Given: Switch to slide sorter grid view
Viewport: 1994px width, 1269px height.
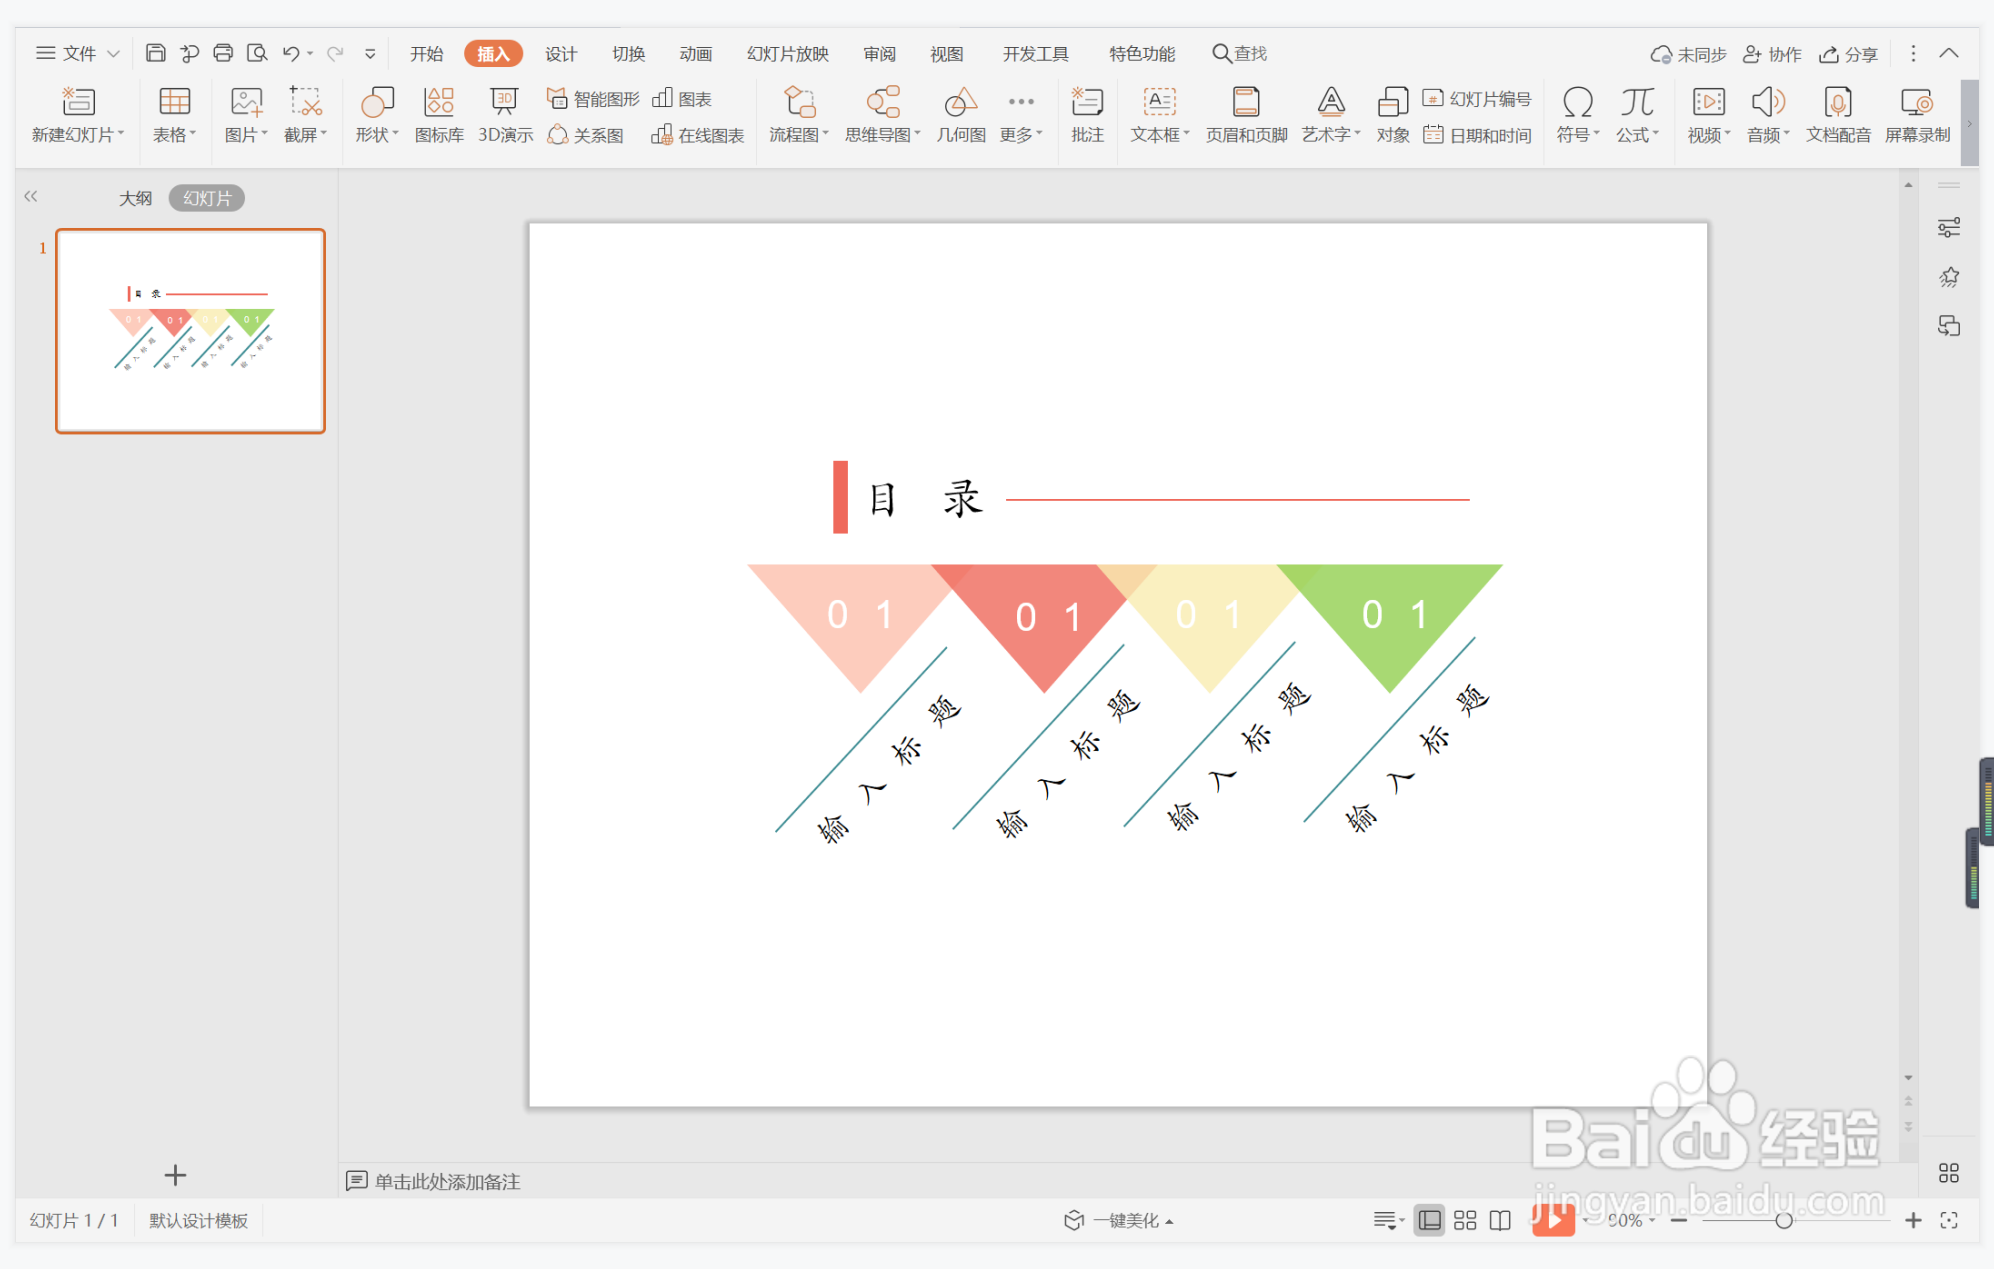Looking at the screenshot, I should pos(1465,1220).
